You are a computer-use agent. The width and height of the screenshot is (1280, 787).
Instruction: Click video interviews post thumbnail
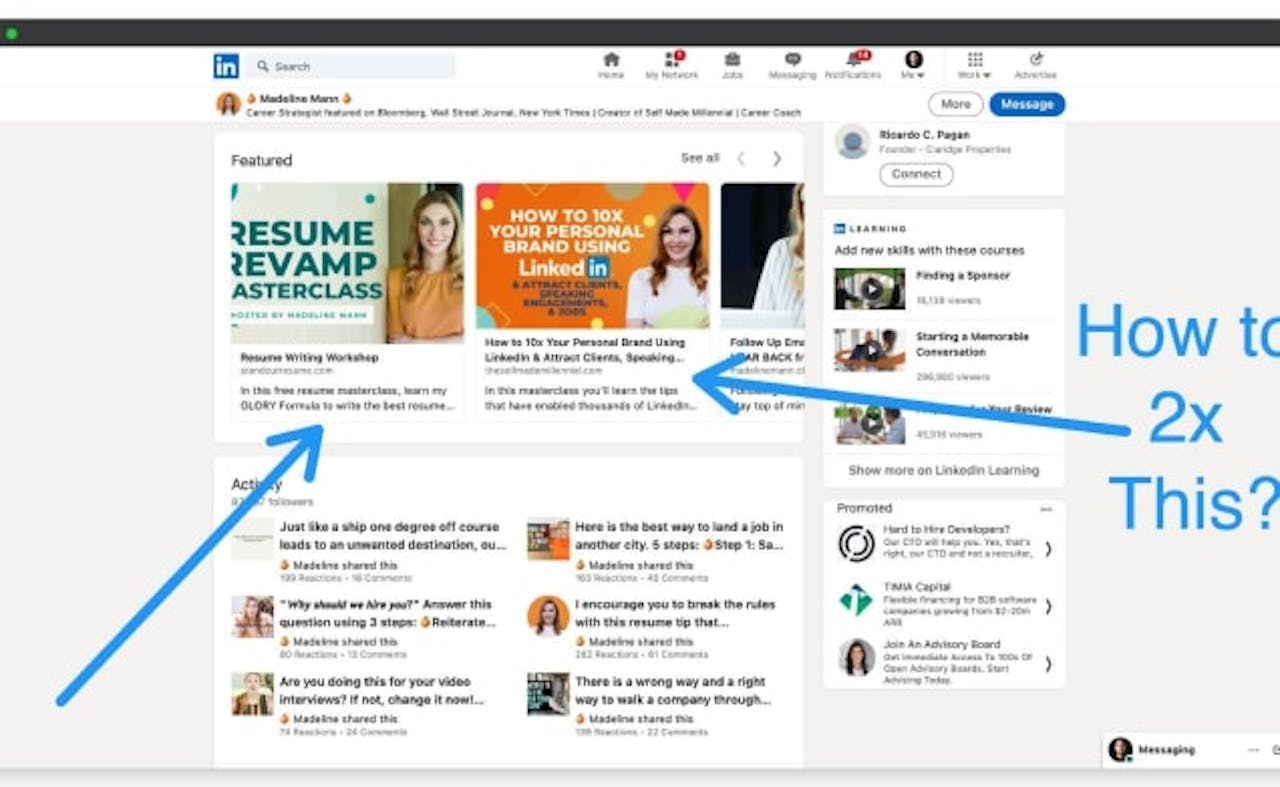coord(252,693)
